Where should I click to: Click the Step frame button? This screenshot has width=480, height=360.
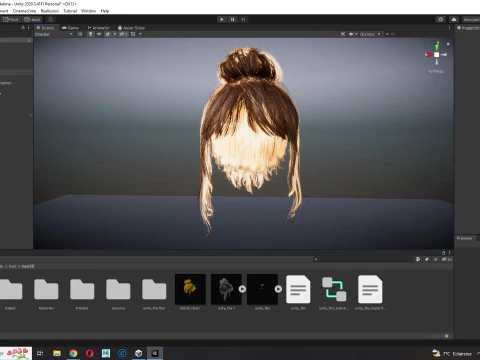tap(243, 19)
